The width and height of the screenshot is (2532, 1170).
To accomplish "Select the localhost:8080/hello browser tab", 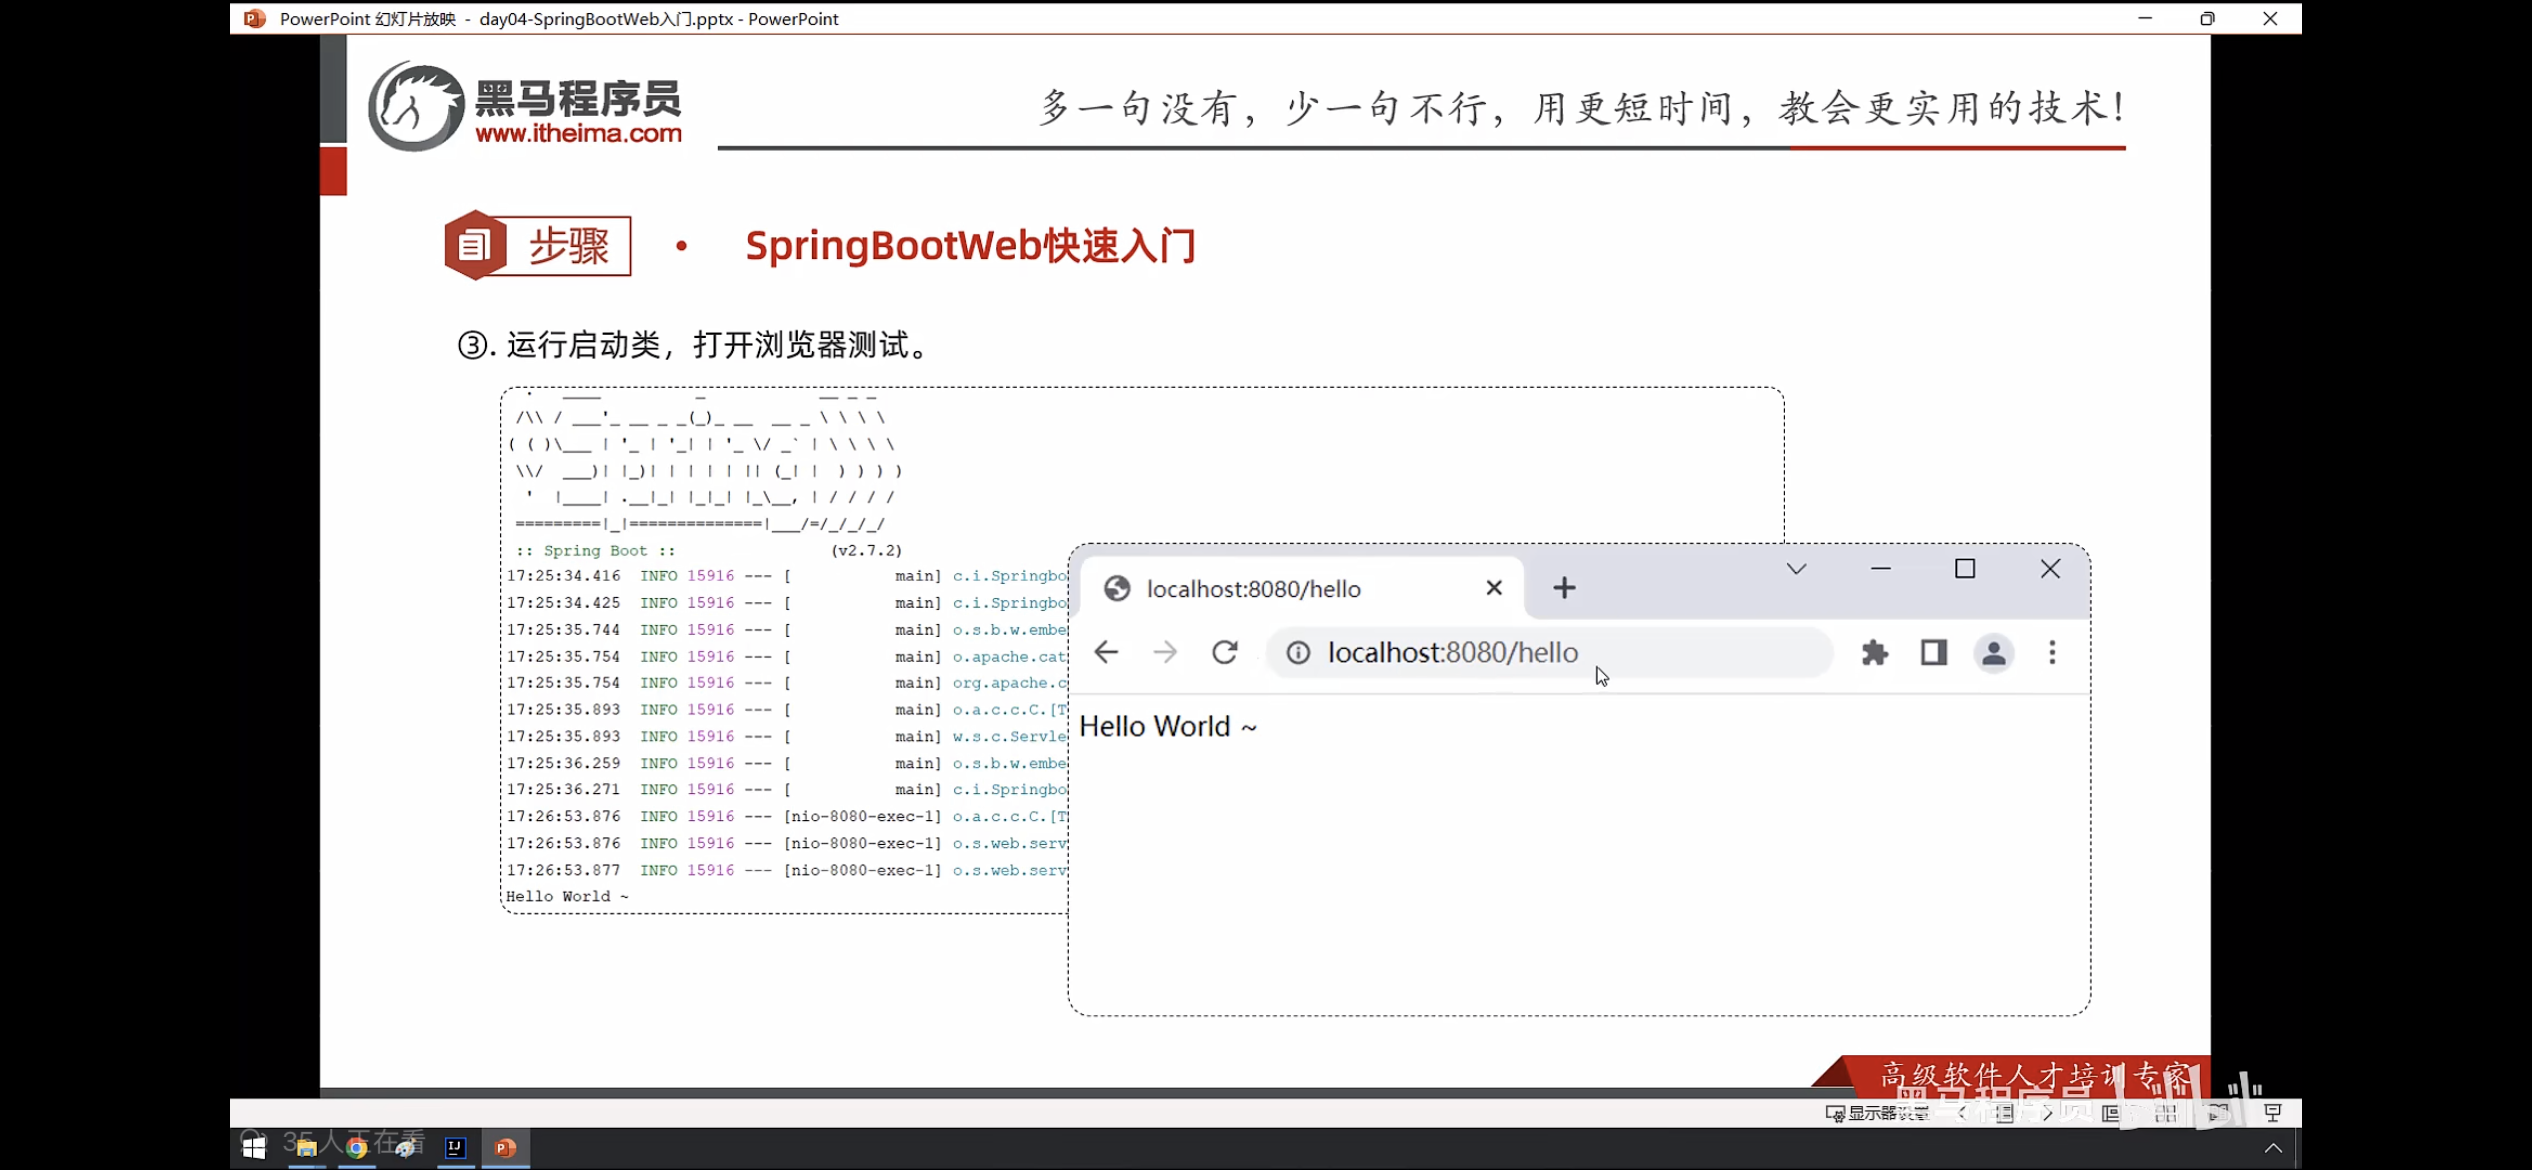I will 1303,588.
